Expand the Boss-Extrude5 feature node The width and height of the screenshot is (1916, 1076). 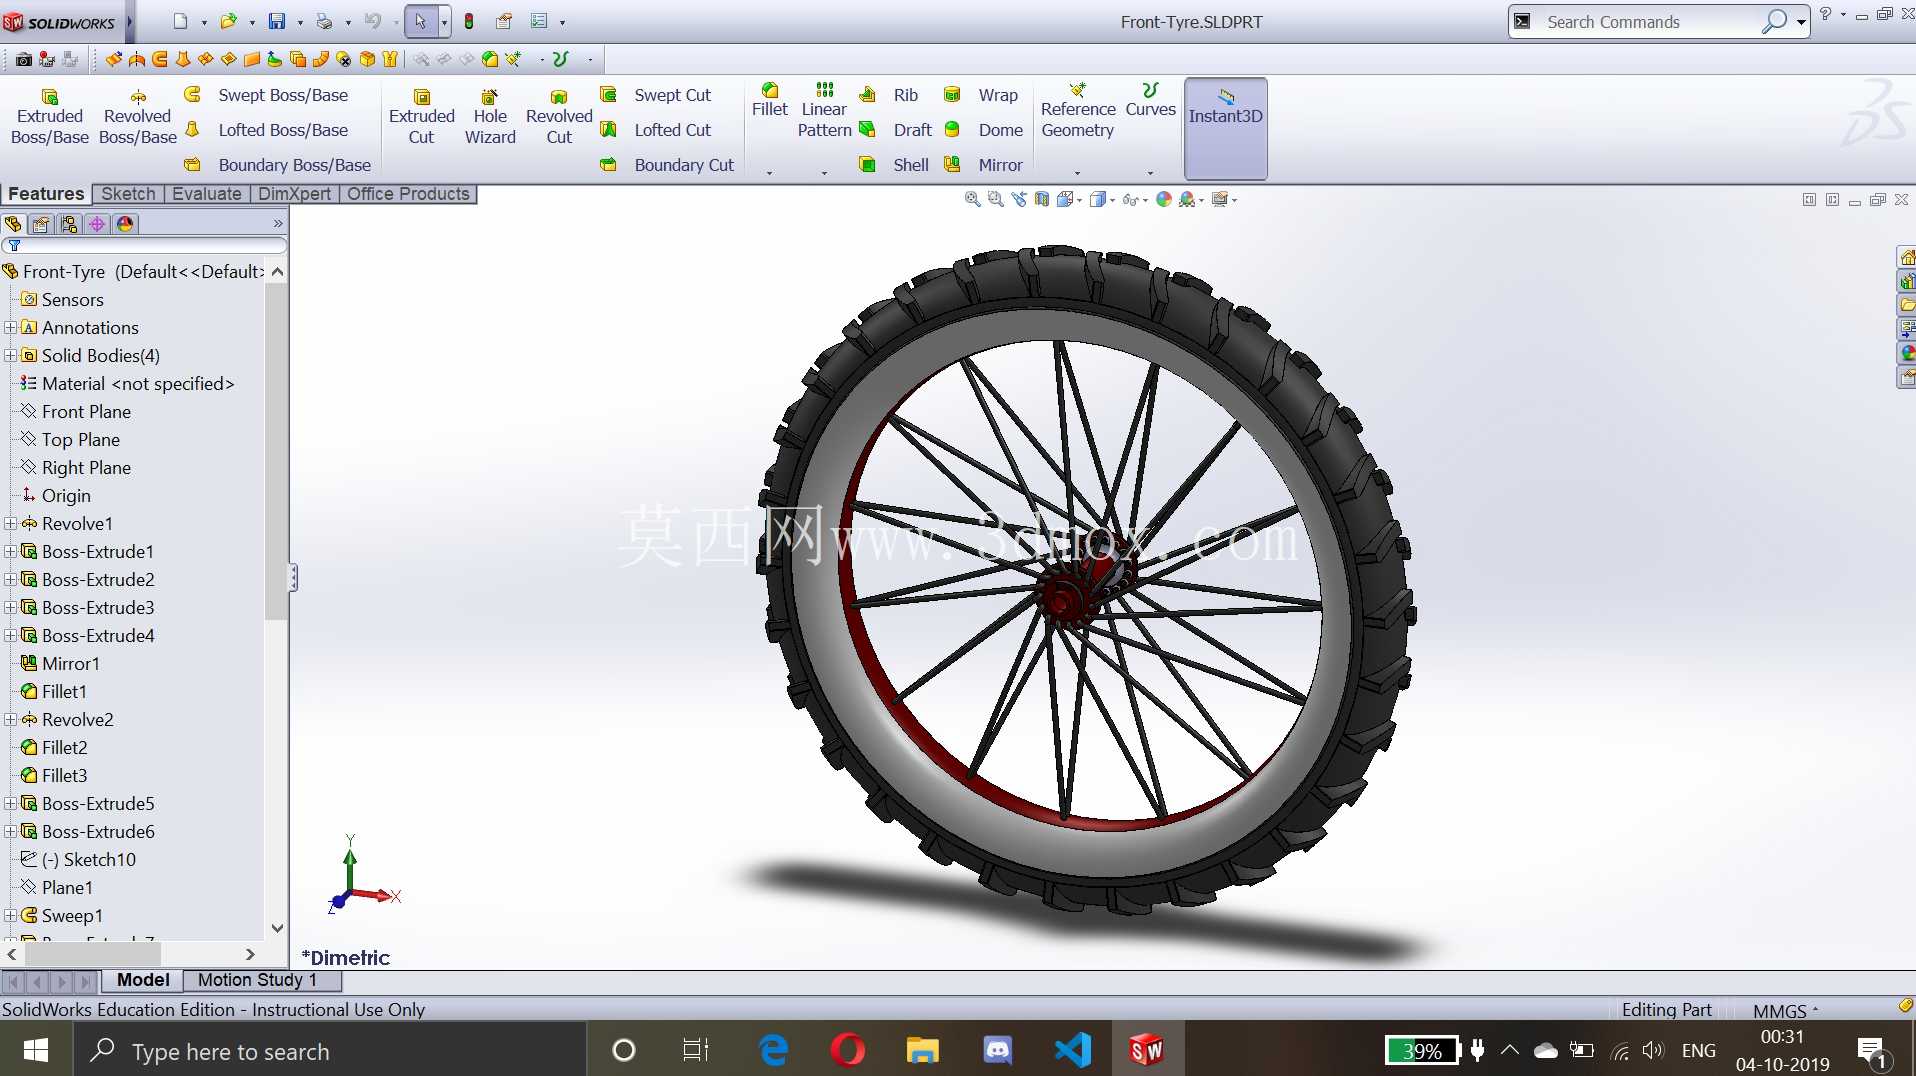tap(10, 803)
